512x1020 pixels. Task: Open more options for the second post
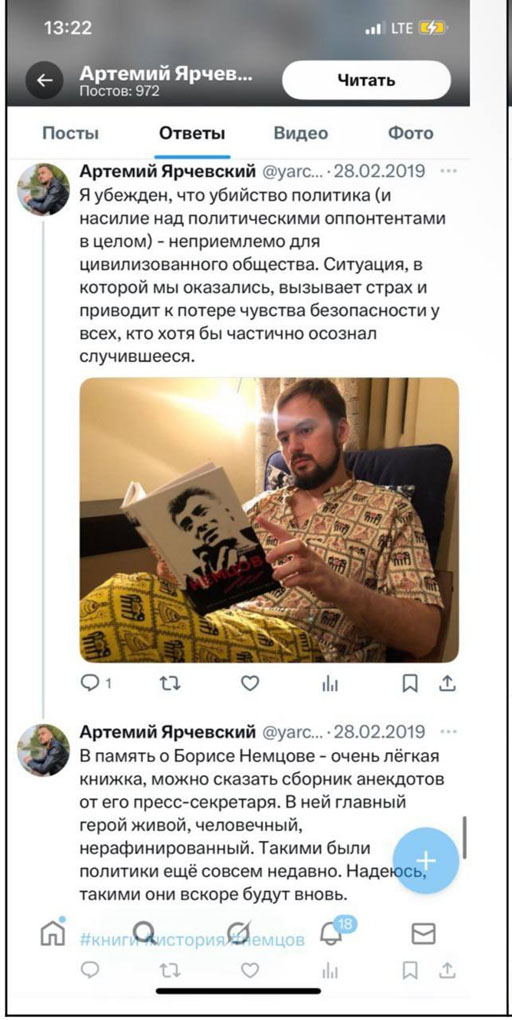click(x=448, y=732)
